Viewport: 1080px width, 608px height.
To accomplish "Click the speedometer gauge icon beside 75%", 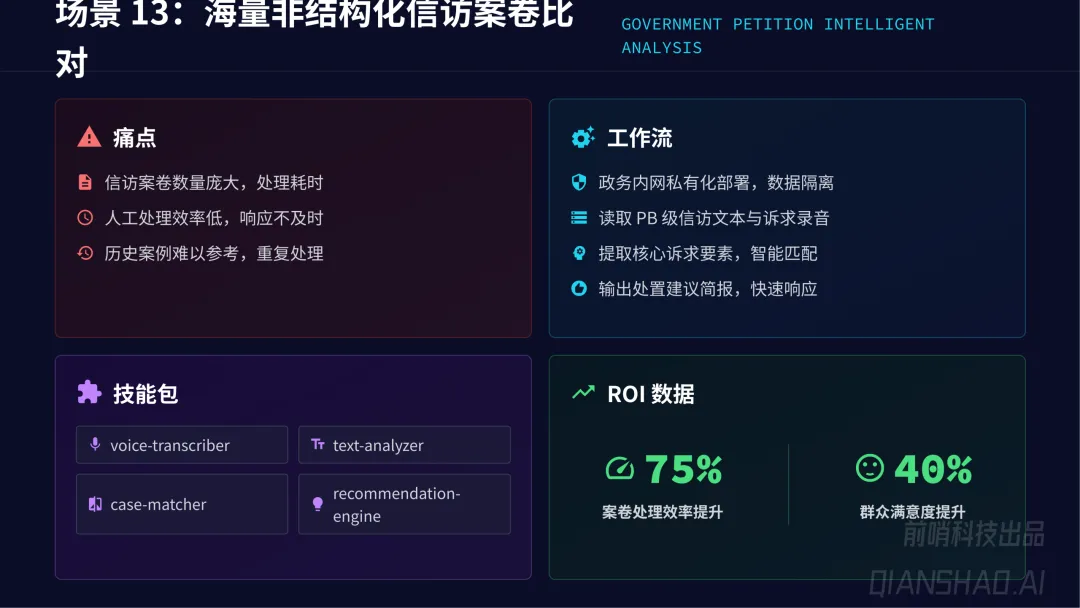I will tap(620, 468).
